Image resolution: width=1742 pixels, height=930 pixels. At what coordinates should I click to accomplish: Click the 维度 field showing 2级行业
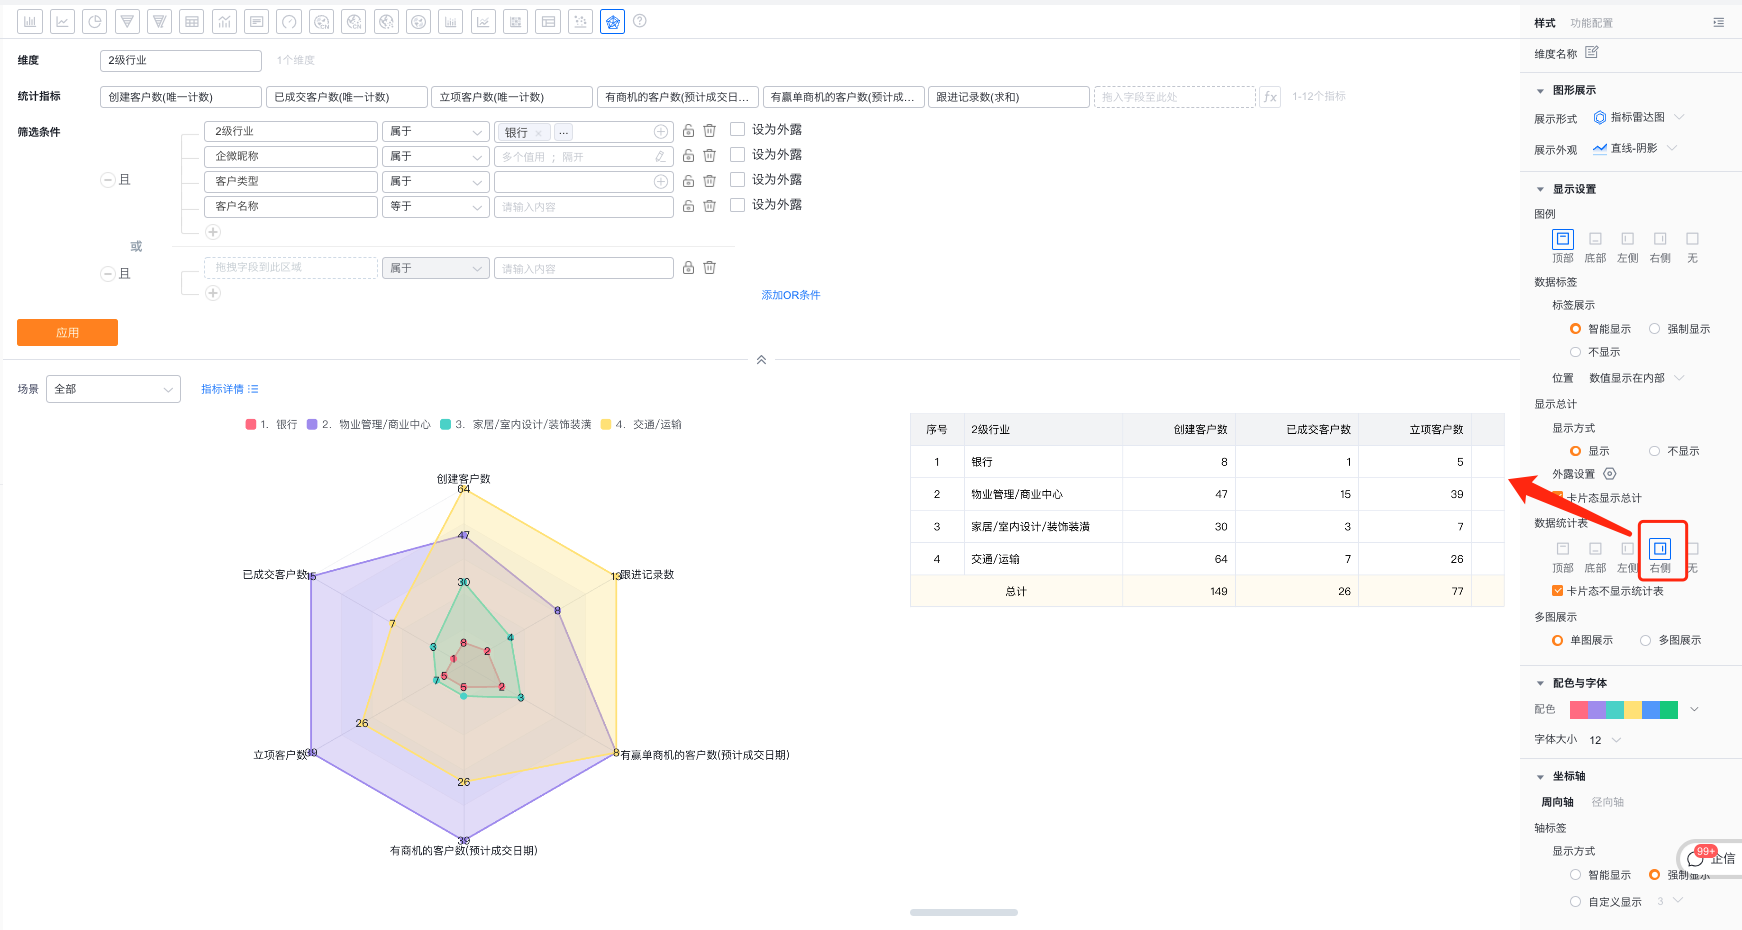(x=181, y=61)
